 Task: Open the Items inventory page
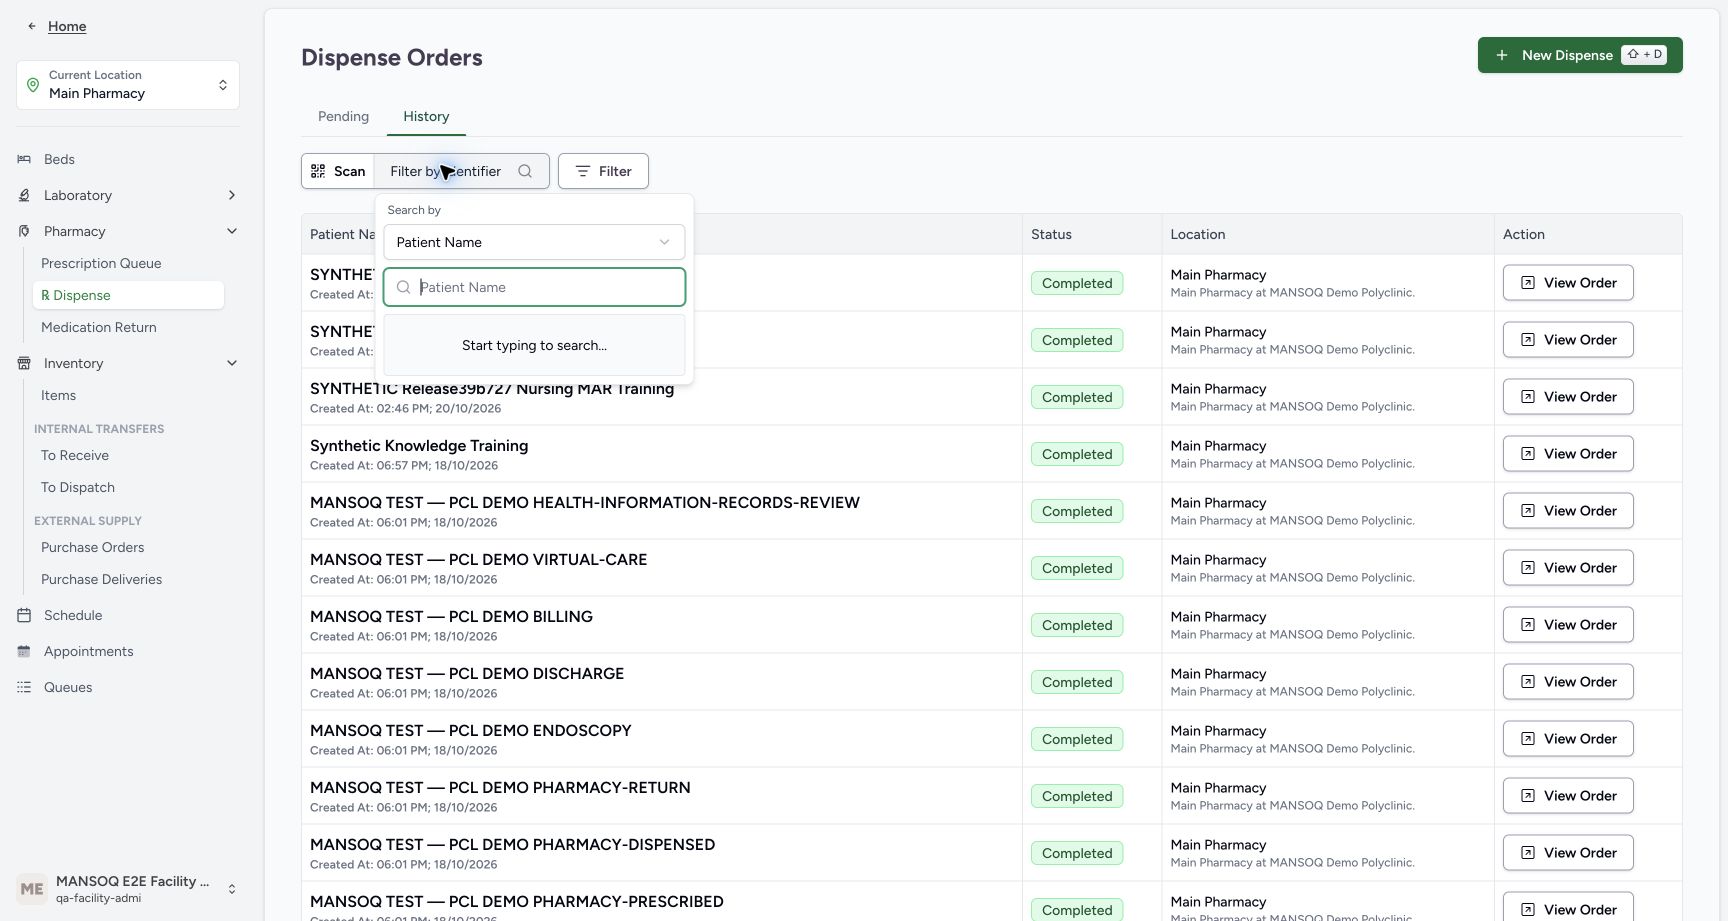(x=58, y=395)
